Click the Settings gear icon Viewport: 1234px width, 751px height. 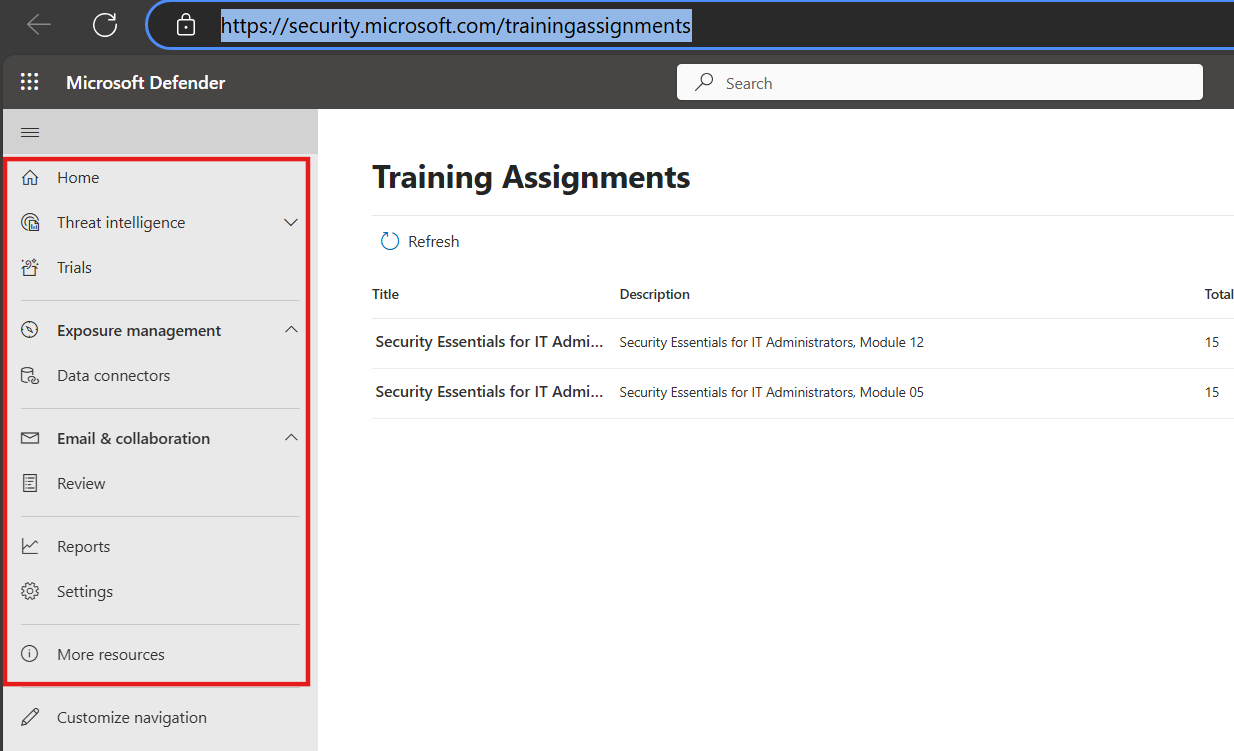click(x=30, y=592)
